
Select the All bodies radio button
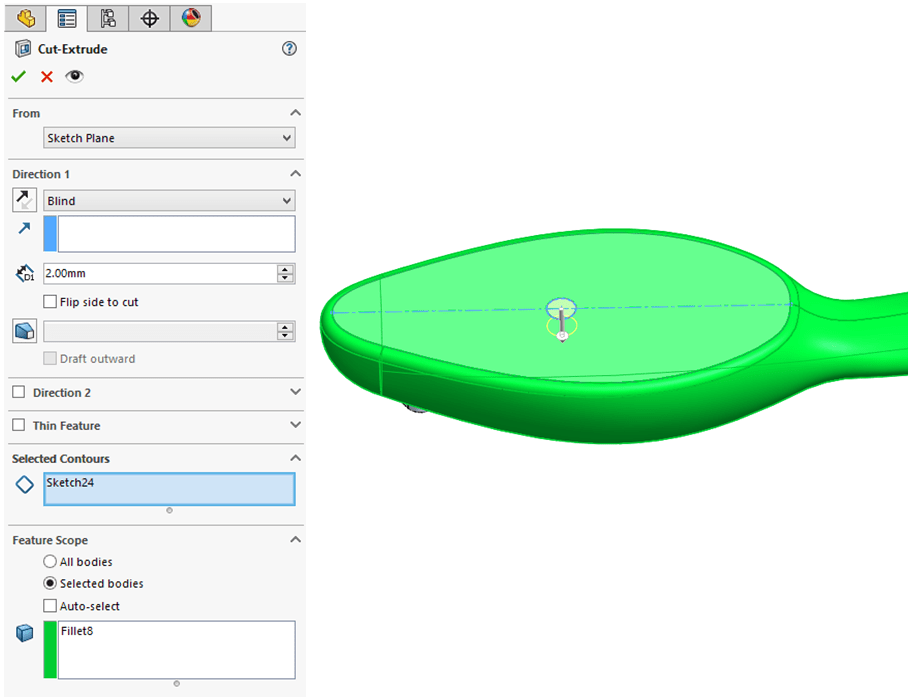pos(50,562)
